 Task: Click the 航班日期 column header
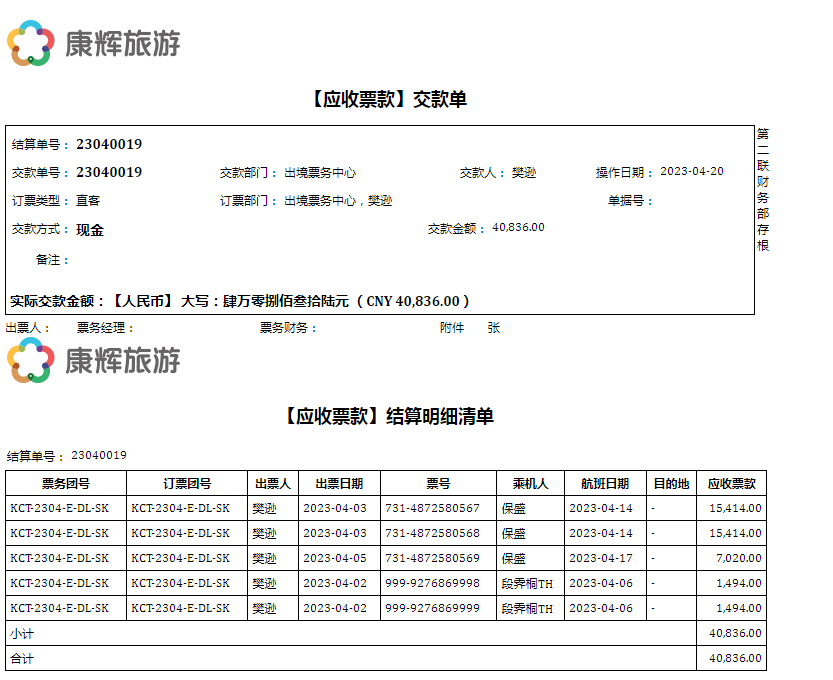605,483
